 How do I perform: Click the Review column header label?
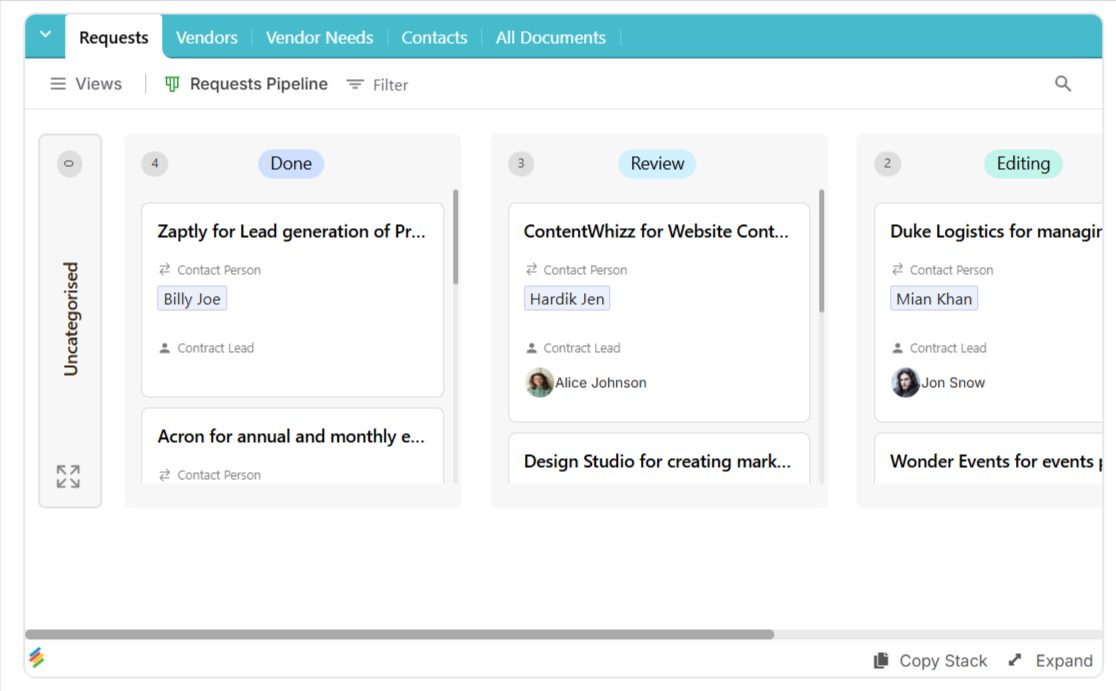(657, 164)
